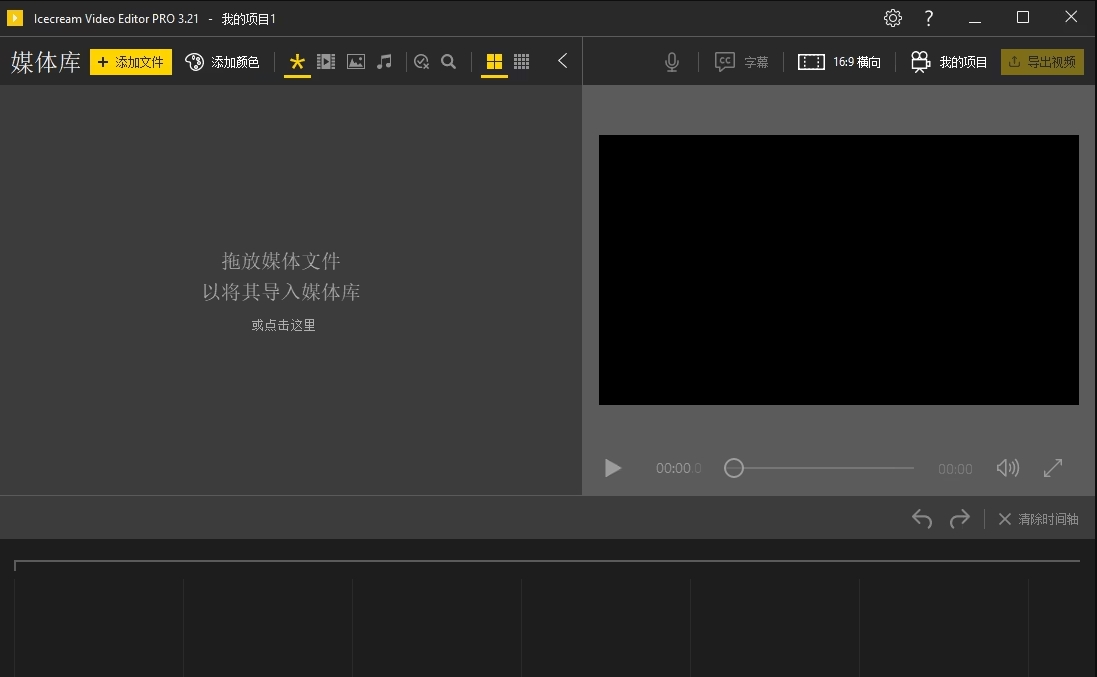Click the 媒体库 panel title
This screenshot has height=677, width=1097.
point(45,62)
